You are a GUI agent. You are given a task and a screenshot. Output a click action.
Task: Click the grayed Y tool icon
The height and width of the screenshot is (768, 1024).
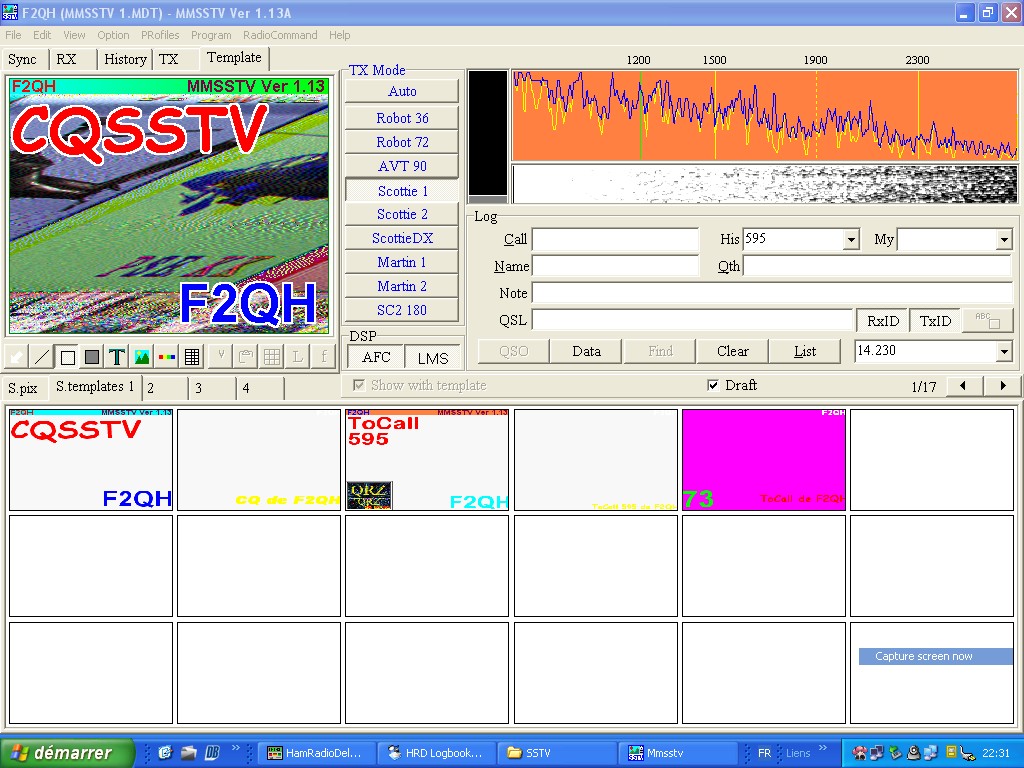(221, 357)
